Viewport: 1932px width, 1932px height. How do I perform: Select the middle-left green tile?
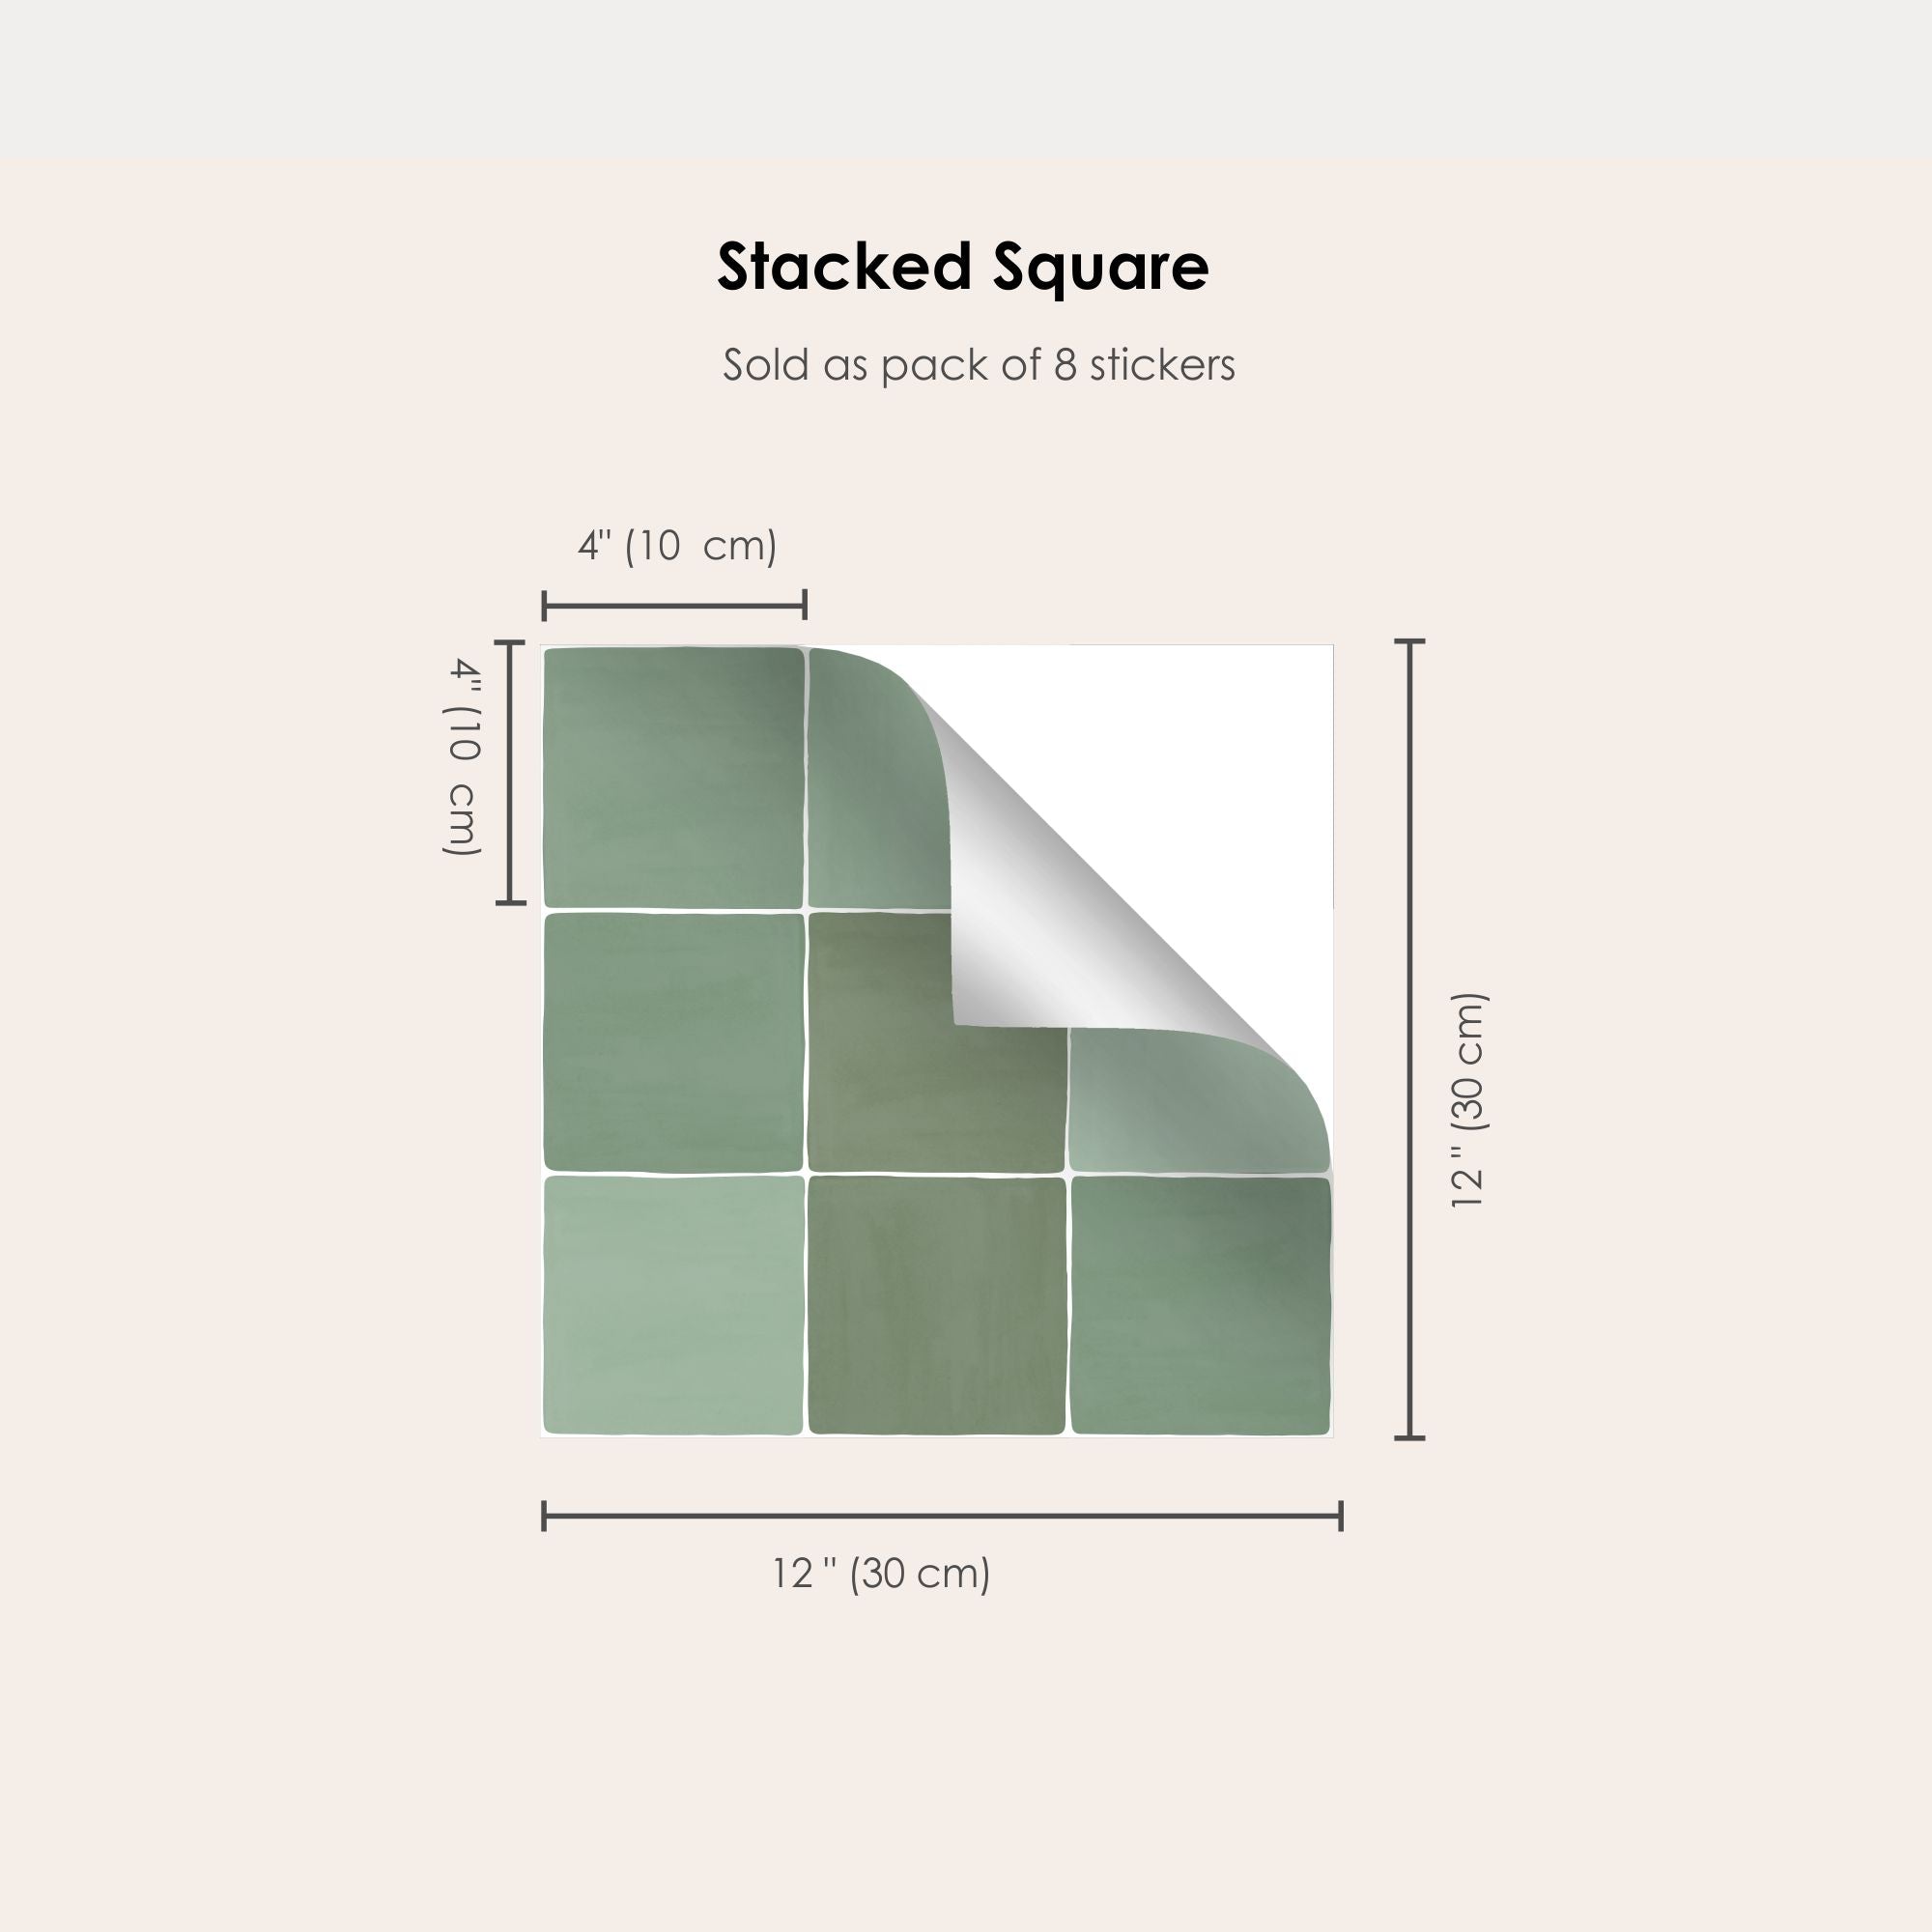click(x=673, y=1041)
